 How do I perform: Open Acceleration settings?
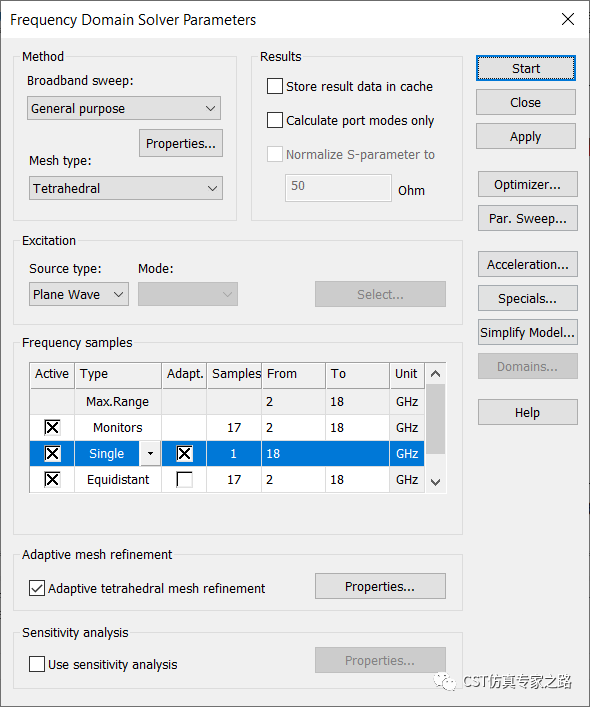(x=527, y=265)
